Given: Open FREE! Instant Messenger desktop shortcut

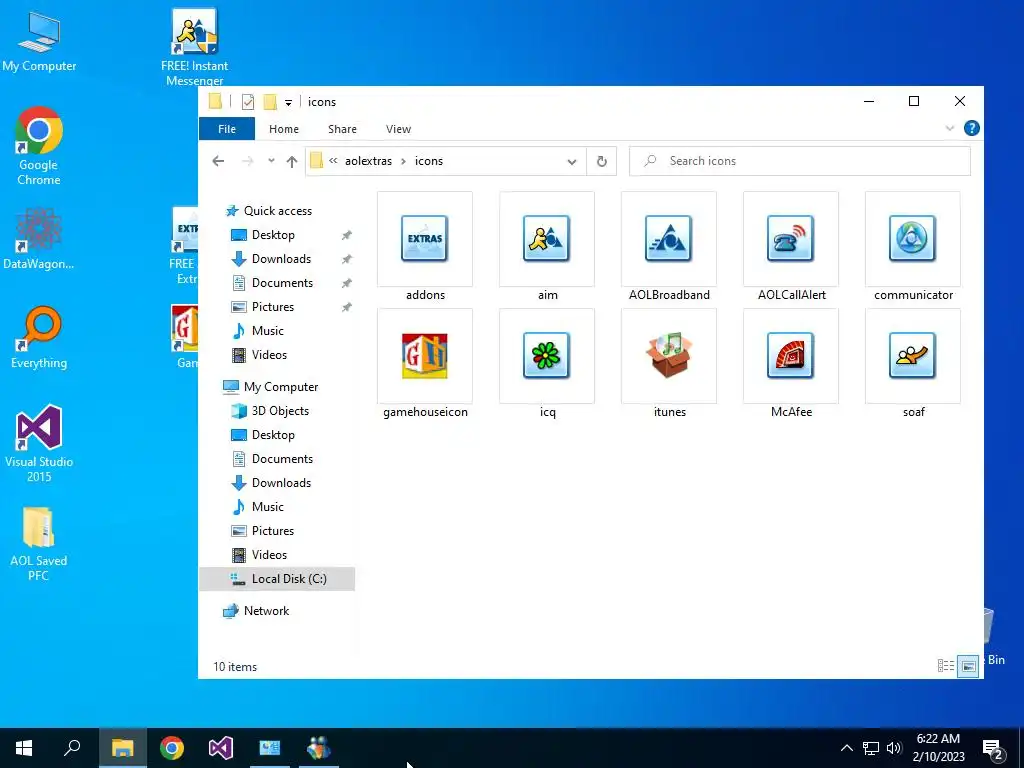Looking at the screenshot, I should point(195,47).
